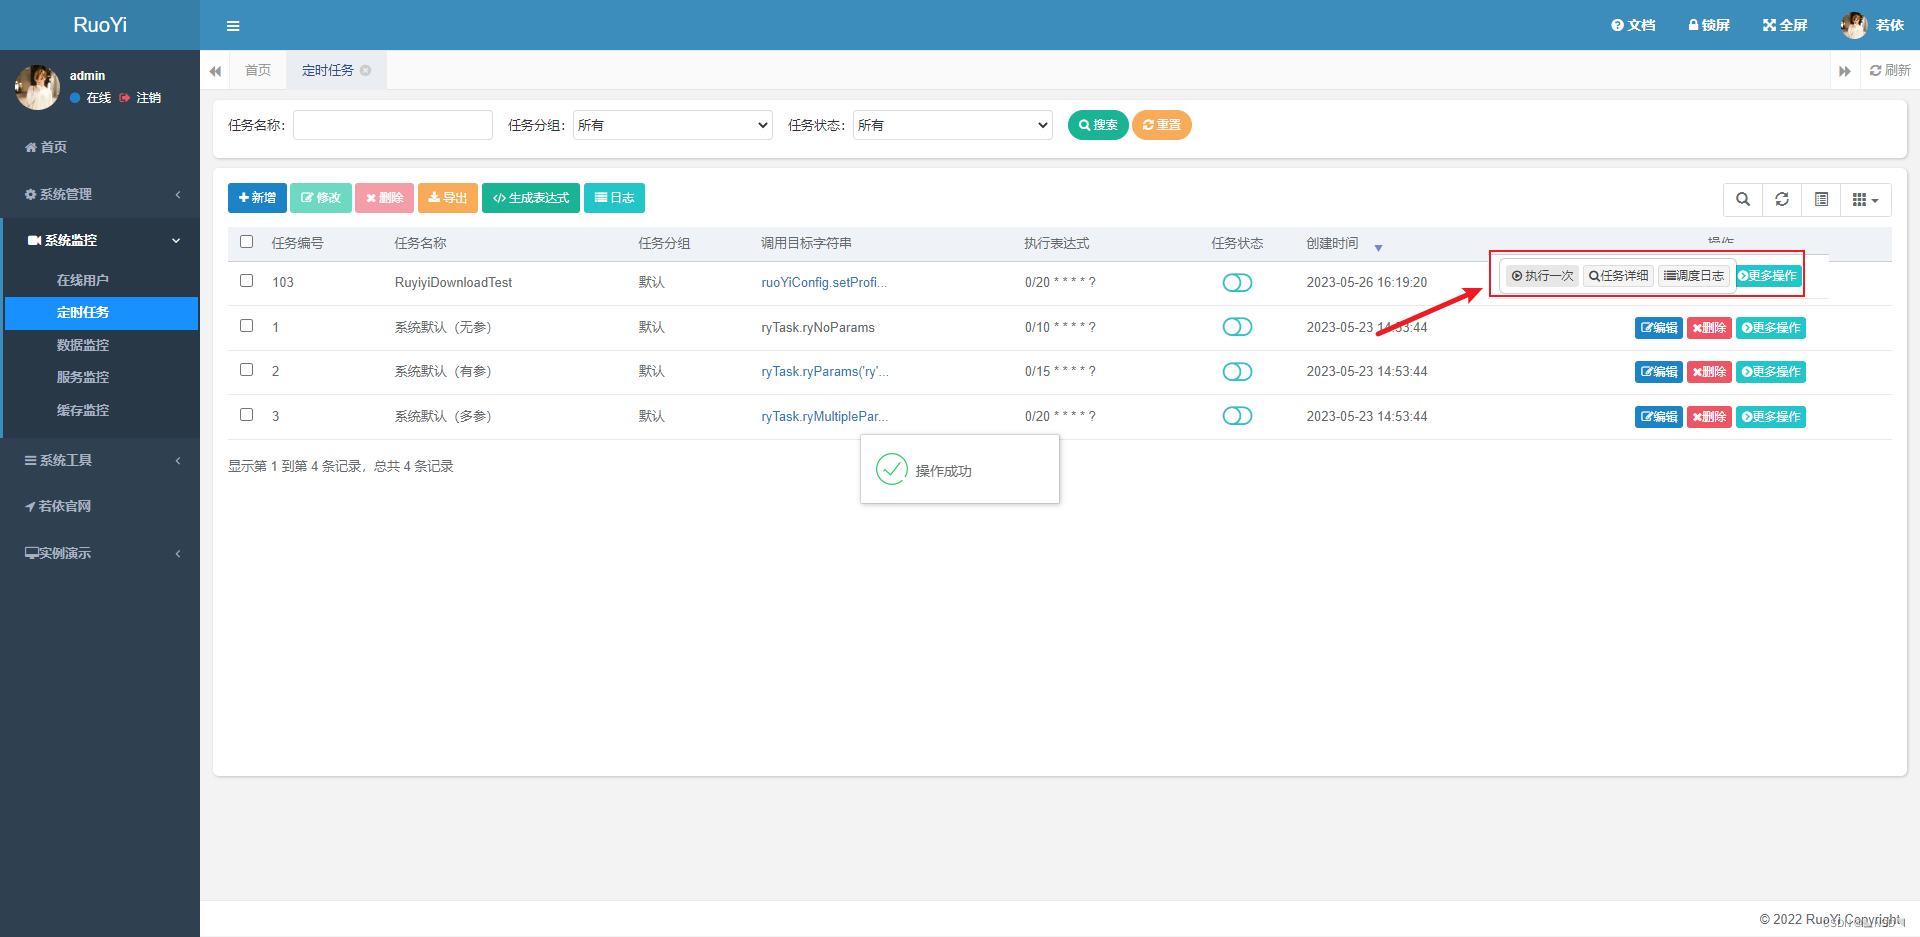
Task: Click 编辑 for 系统默认（多参）
Action: tap(1659, 417)
